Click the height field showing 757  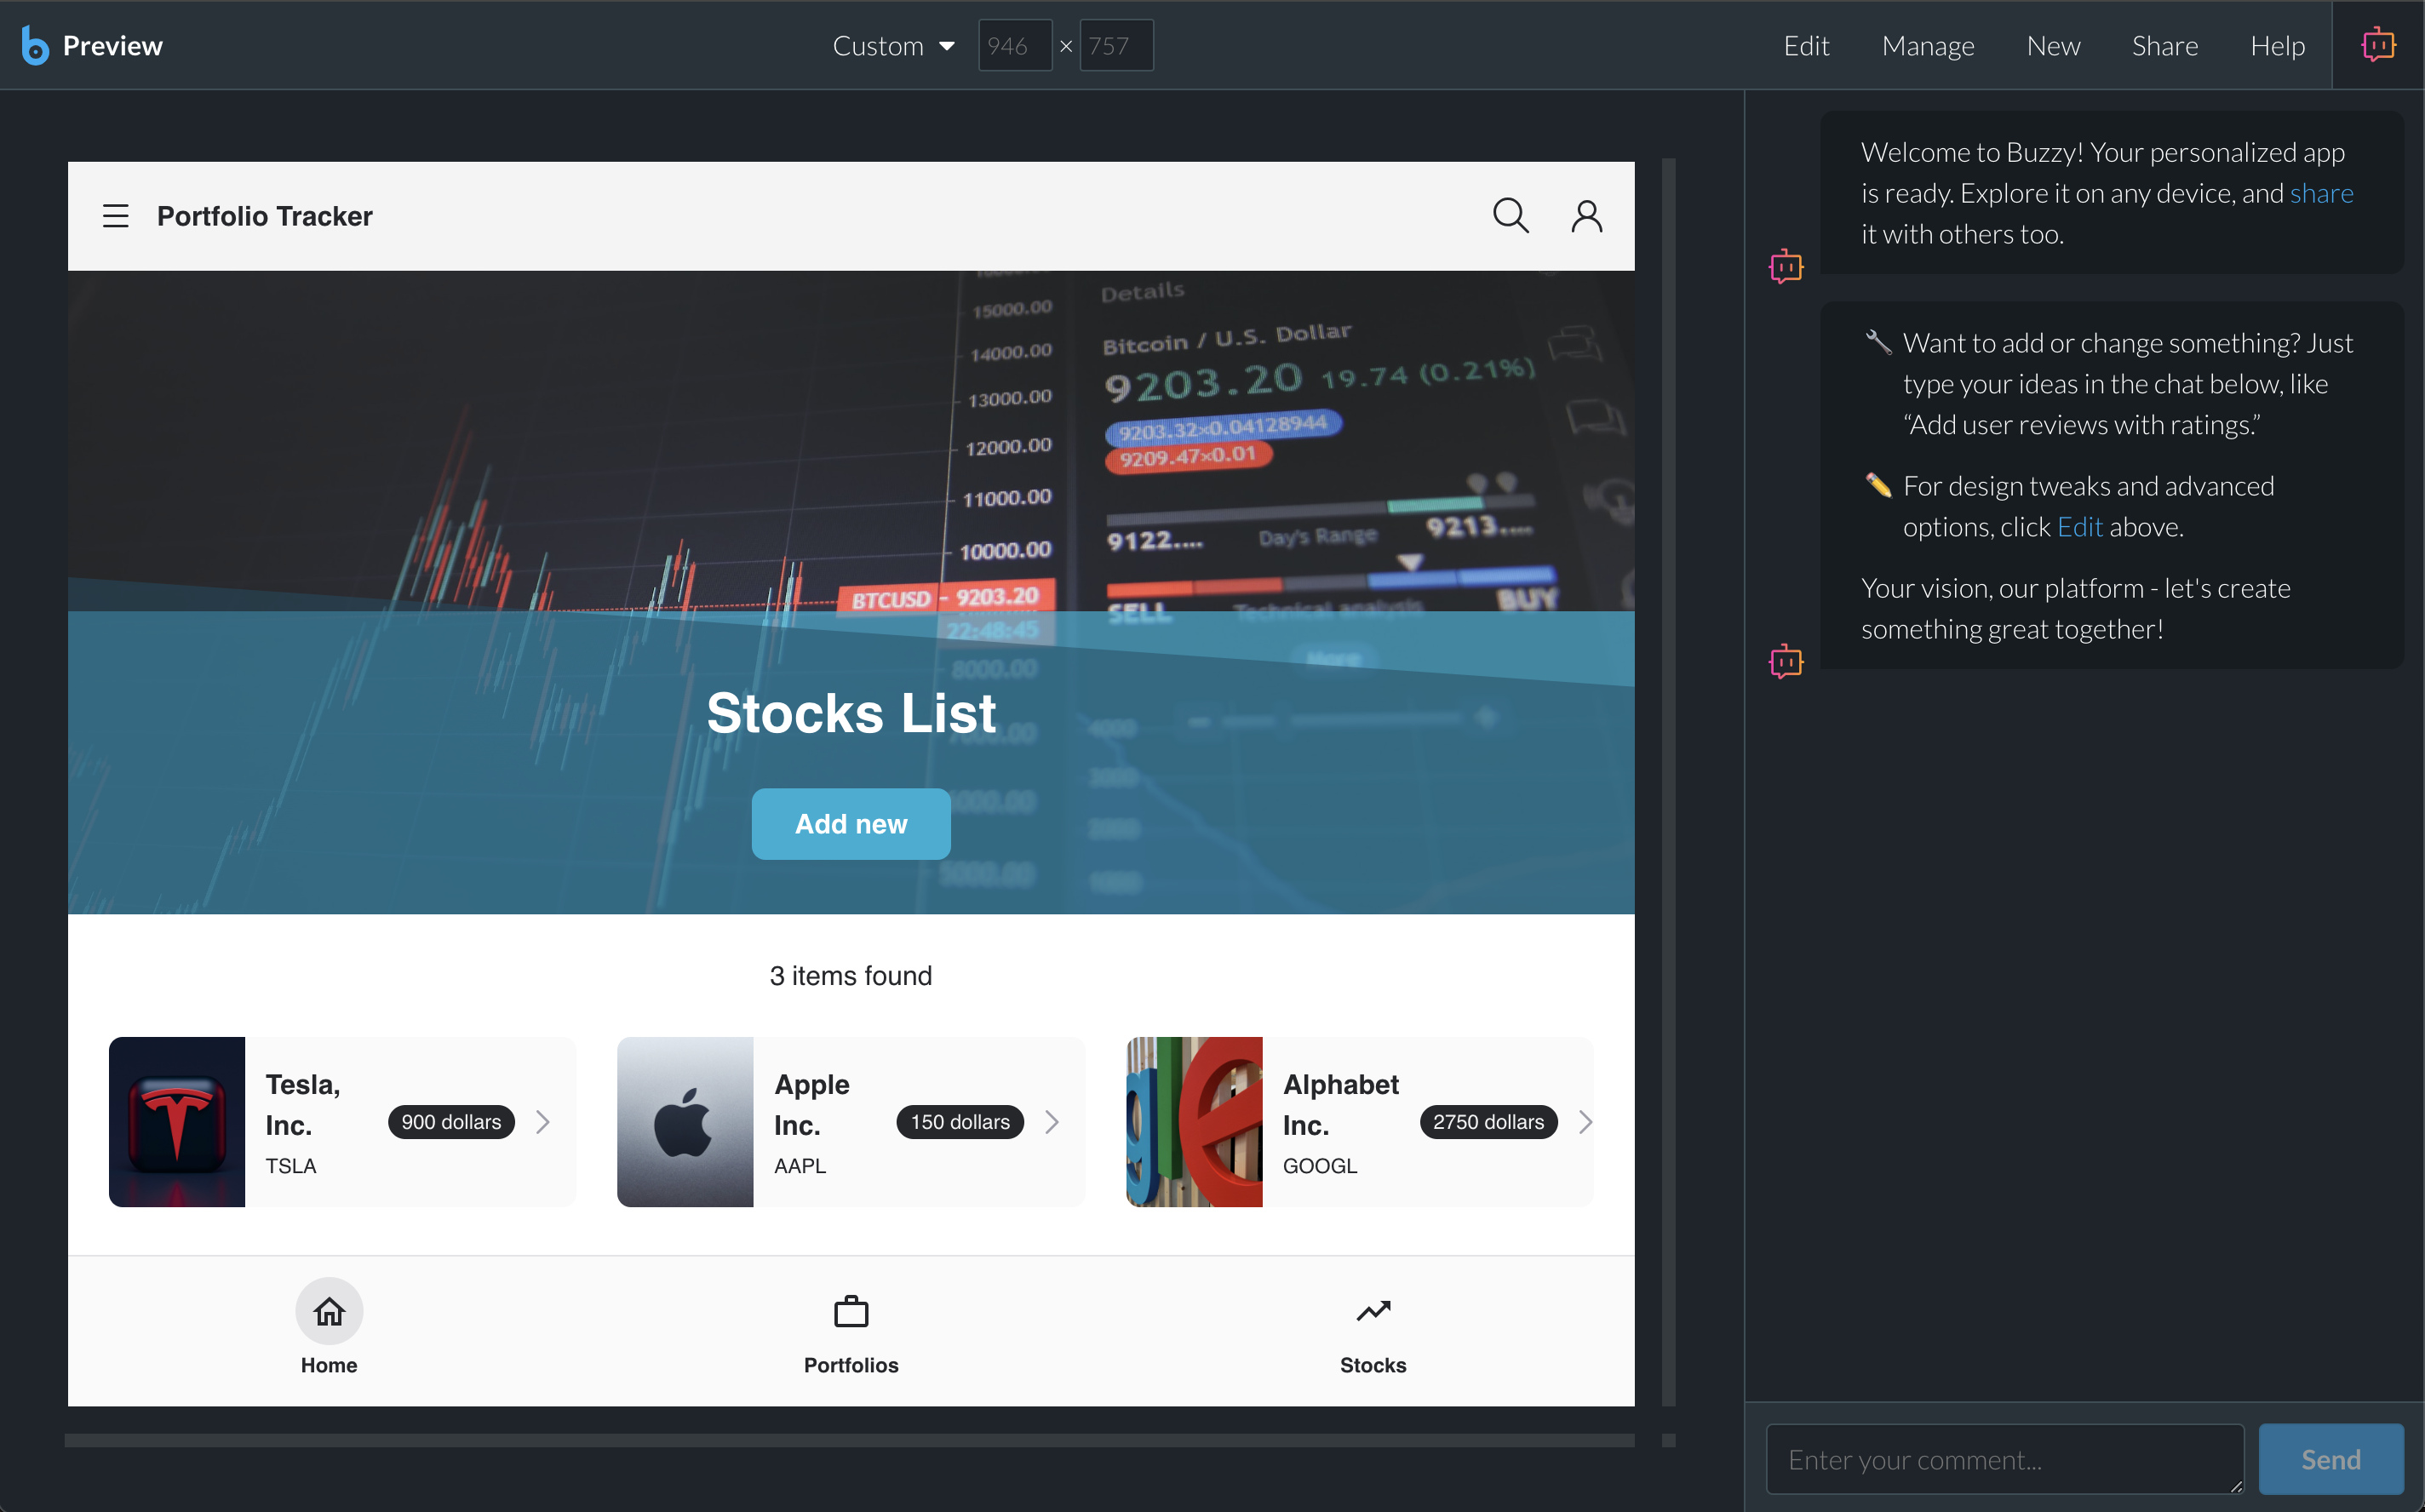[1116, 46]
